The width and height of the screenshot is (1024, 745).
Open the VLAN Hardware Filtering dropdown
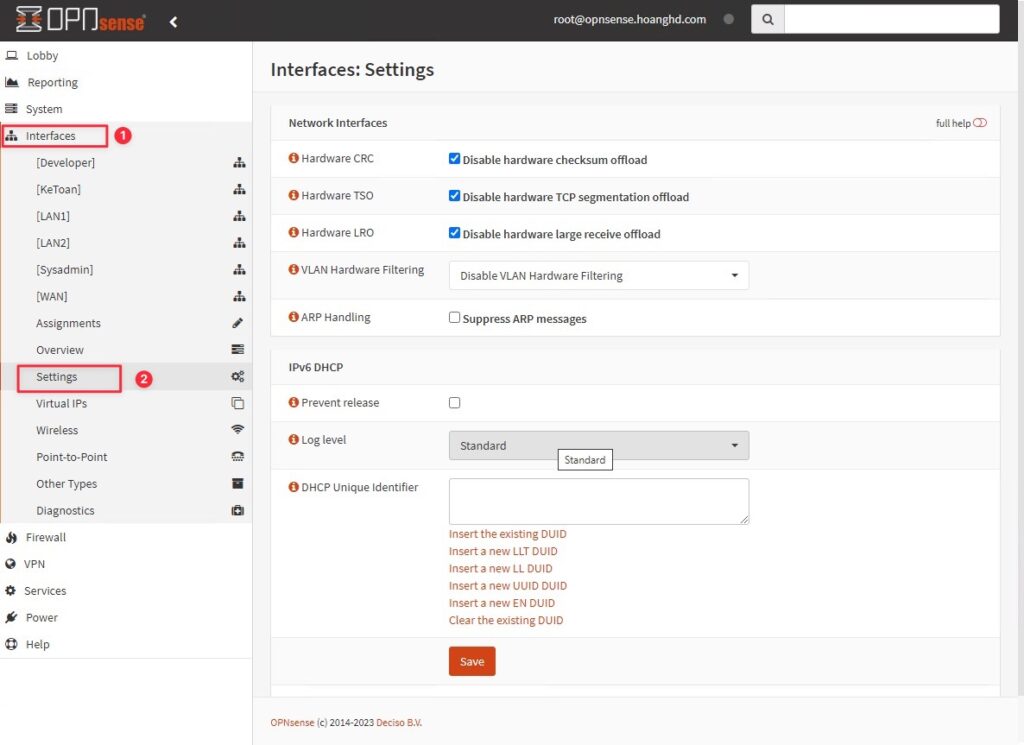[x=599, y=276]
